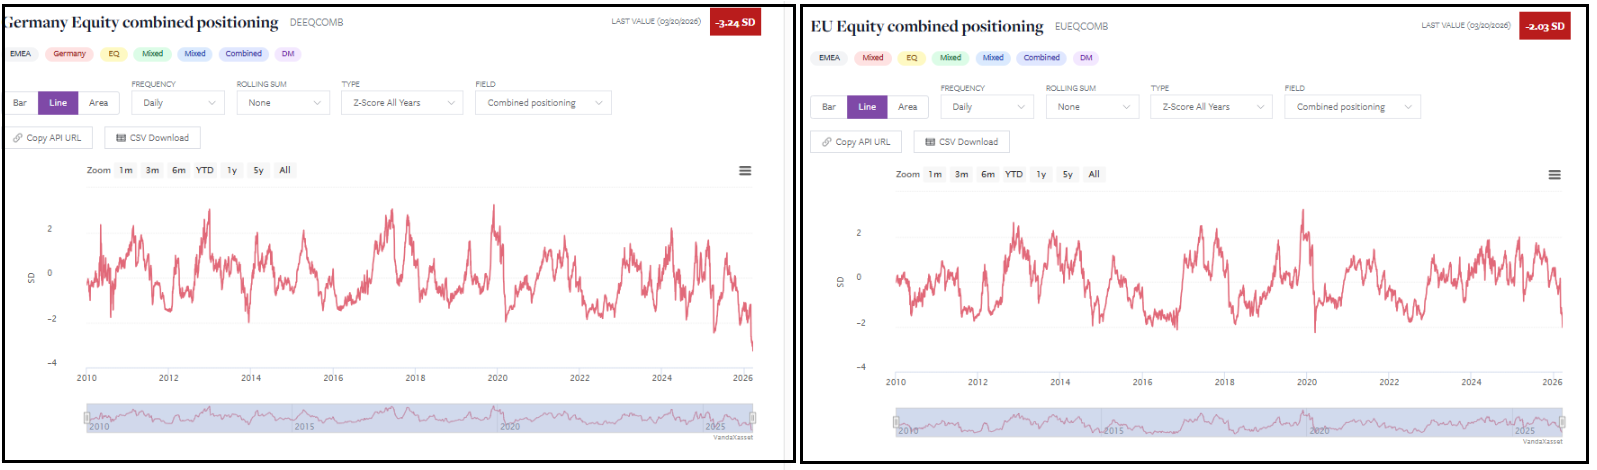Click the table icon on EU CSV Download
1597x470 pixels.
pos(930,142)
